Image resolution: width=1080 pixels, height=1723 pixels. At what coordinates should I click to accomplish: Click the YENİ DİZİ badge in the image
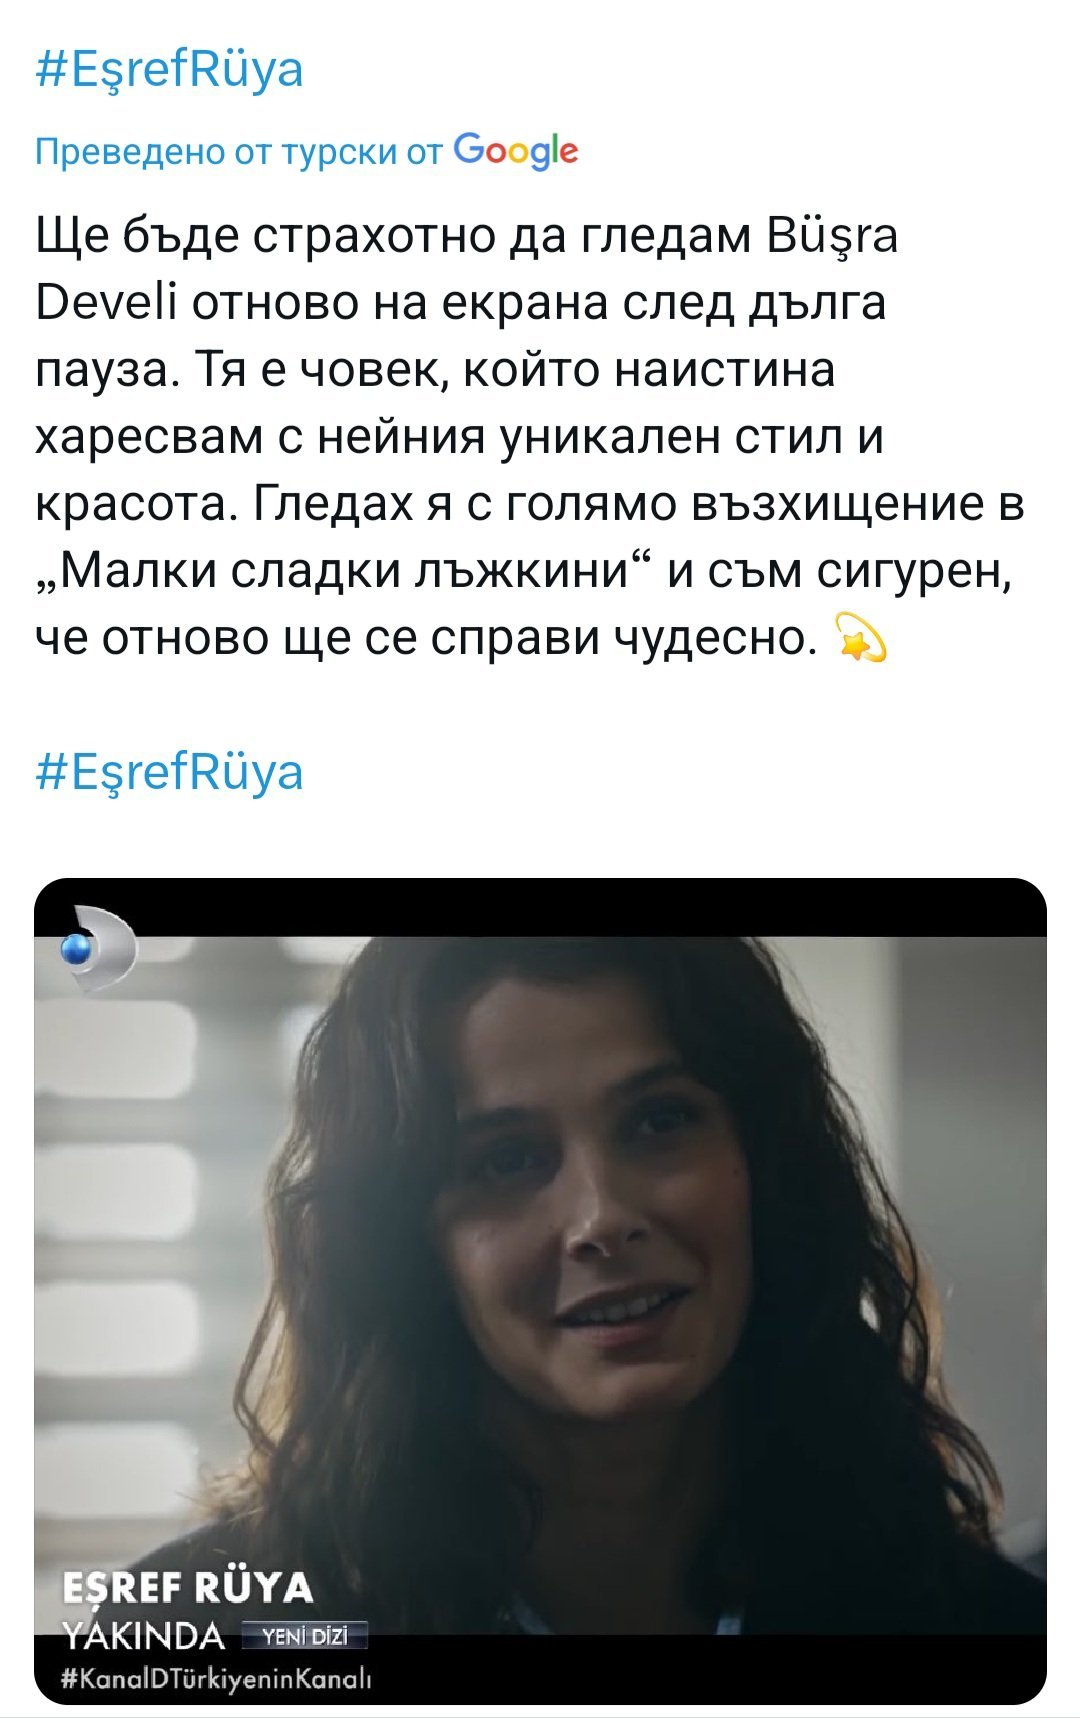coord(305,1636)
